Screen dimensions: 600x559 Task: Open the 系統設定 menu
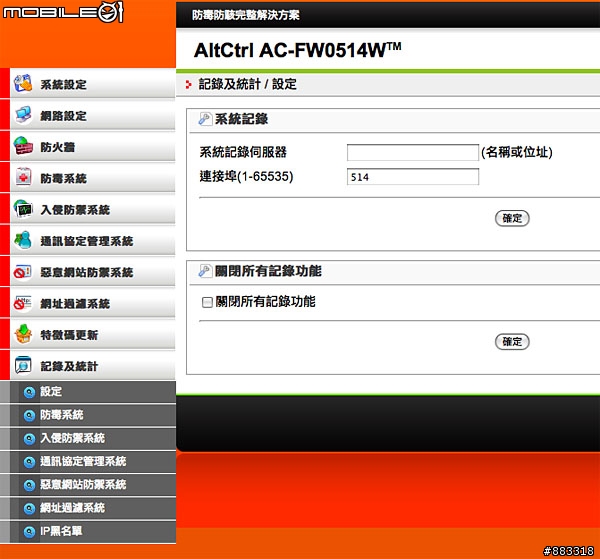pos(93,84)
